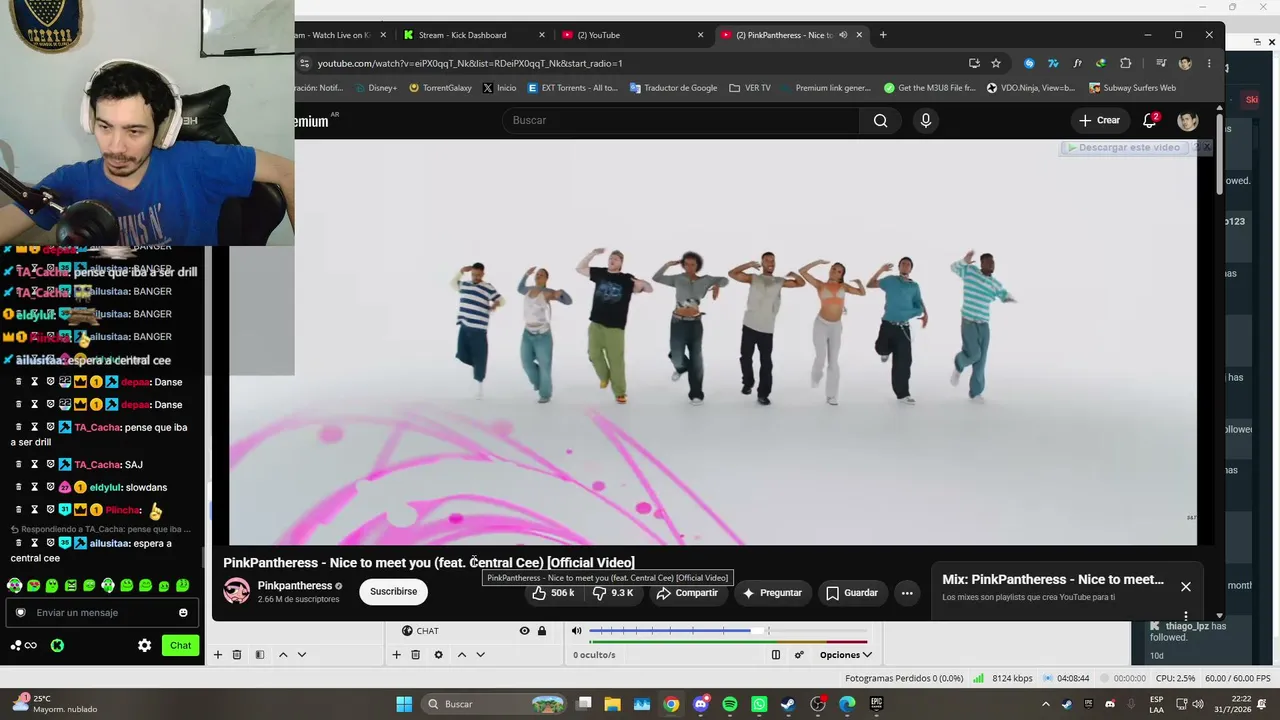Save the video with Guardar
This screenshot has width=1280, height=720.
(851, 593)
